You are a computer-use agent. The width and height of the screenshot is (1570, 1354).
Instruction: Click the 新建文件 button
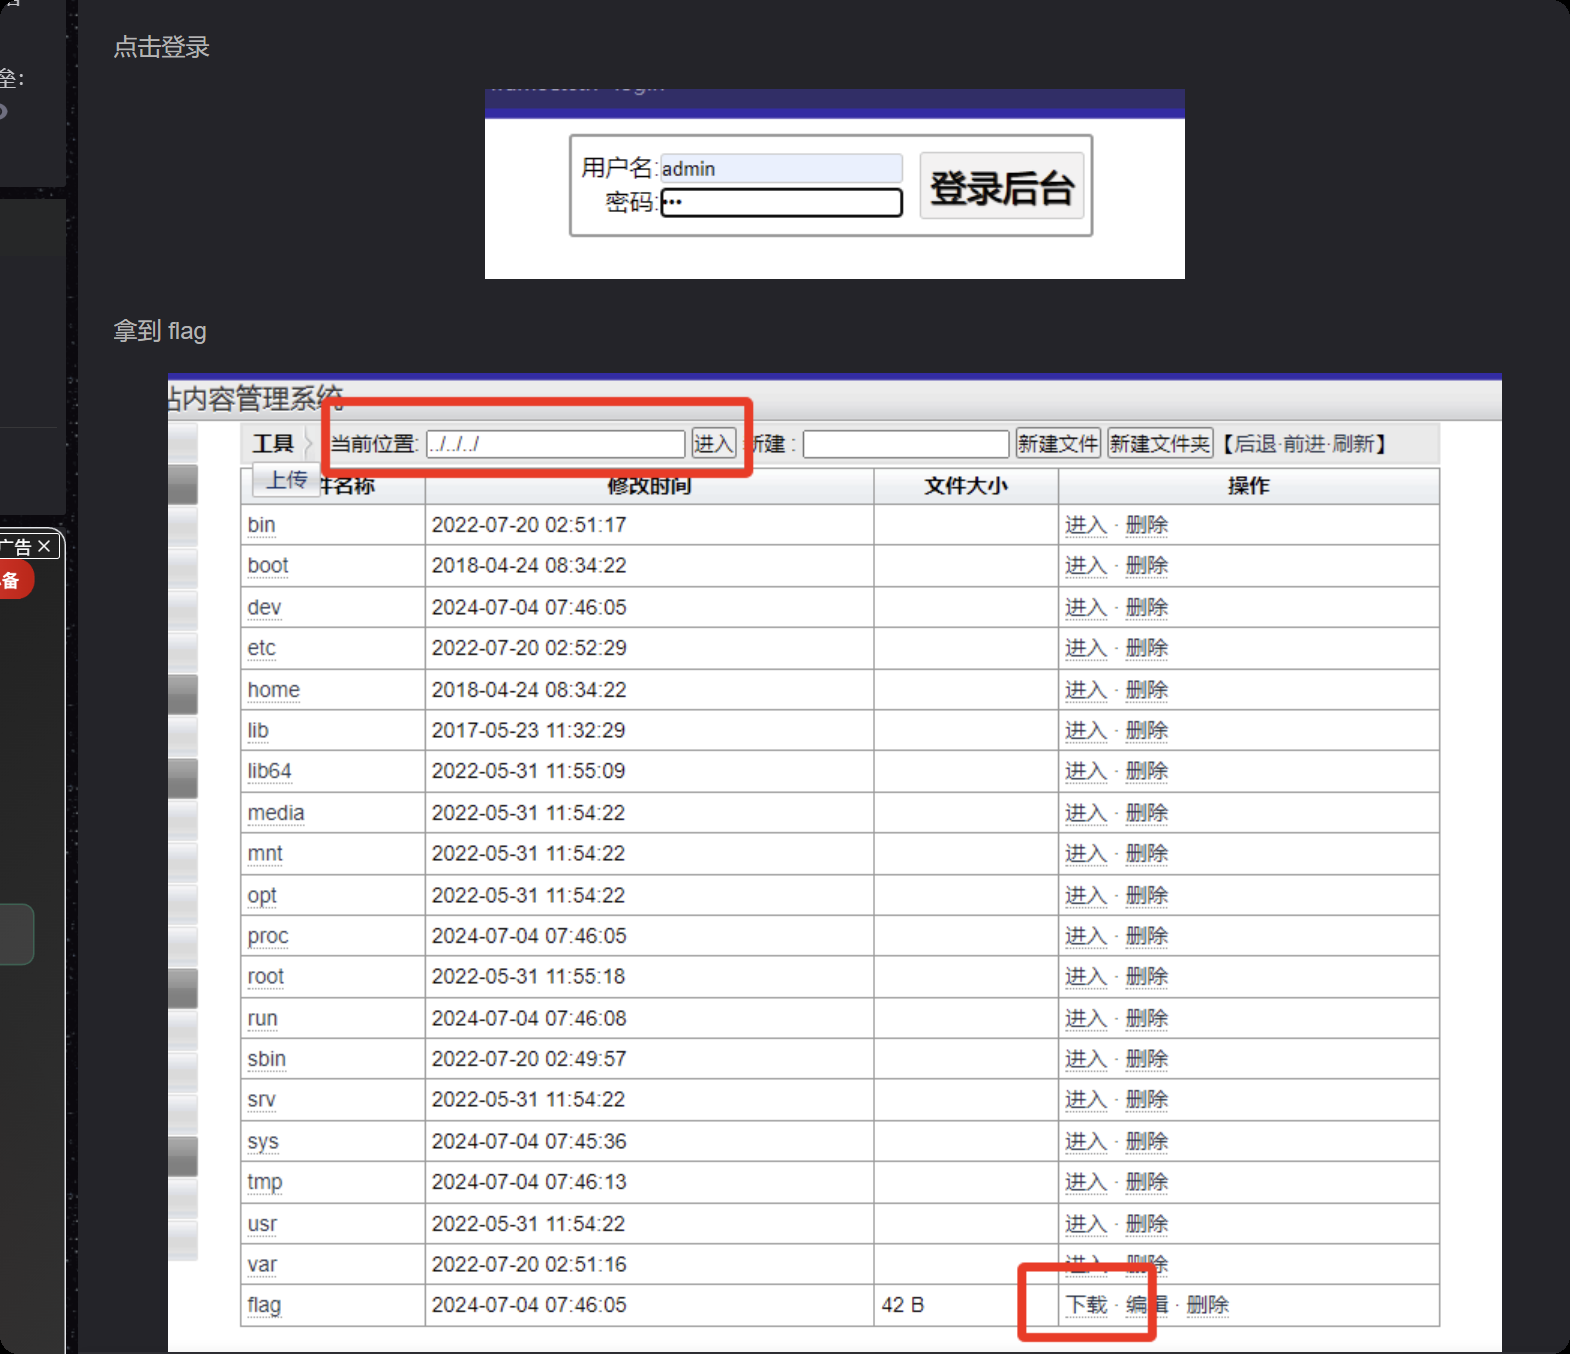coord(1057,444)
